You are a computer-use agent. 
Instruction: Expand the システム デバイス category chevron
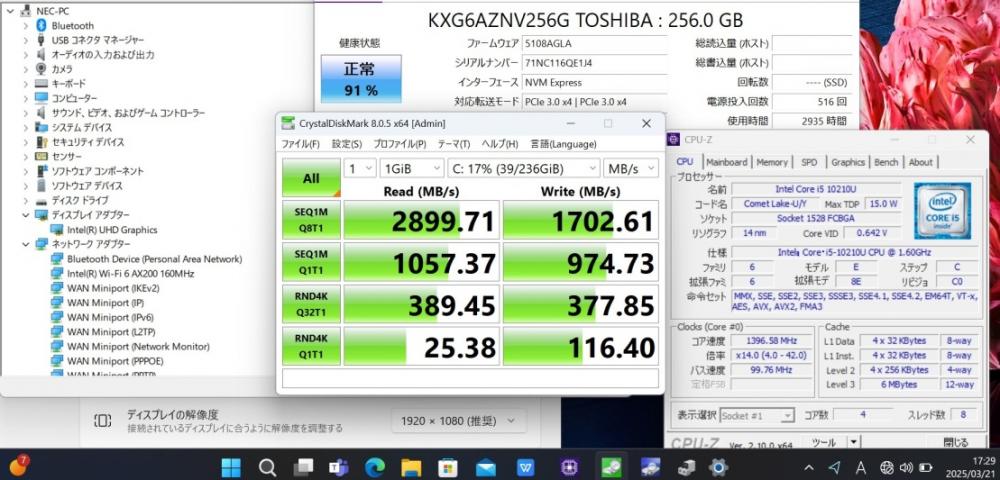(x=26, y=127)
